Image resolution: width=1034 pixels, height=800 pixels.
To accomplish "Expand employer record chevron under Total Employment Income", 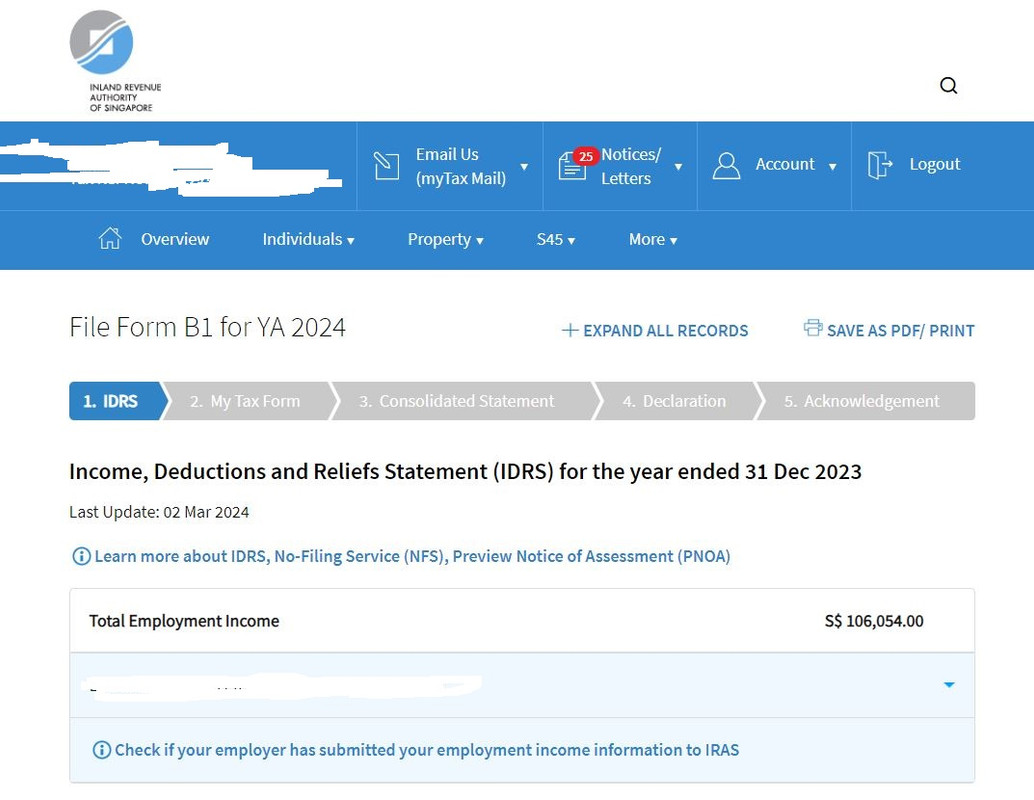I will point(949,685).
